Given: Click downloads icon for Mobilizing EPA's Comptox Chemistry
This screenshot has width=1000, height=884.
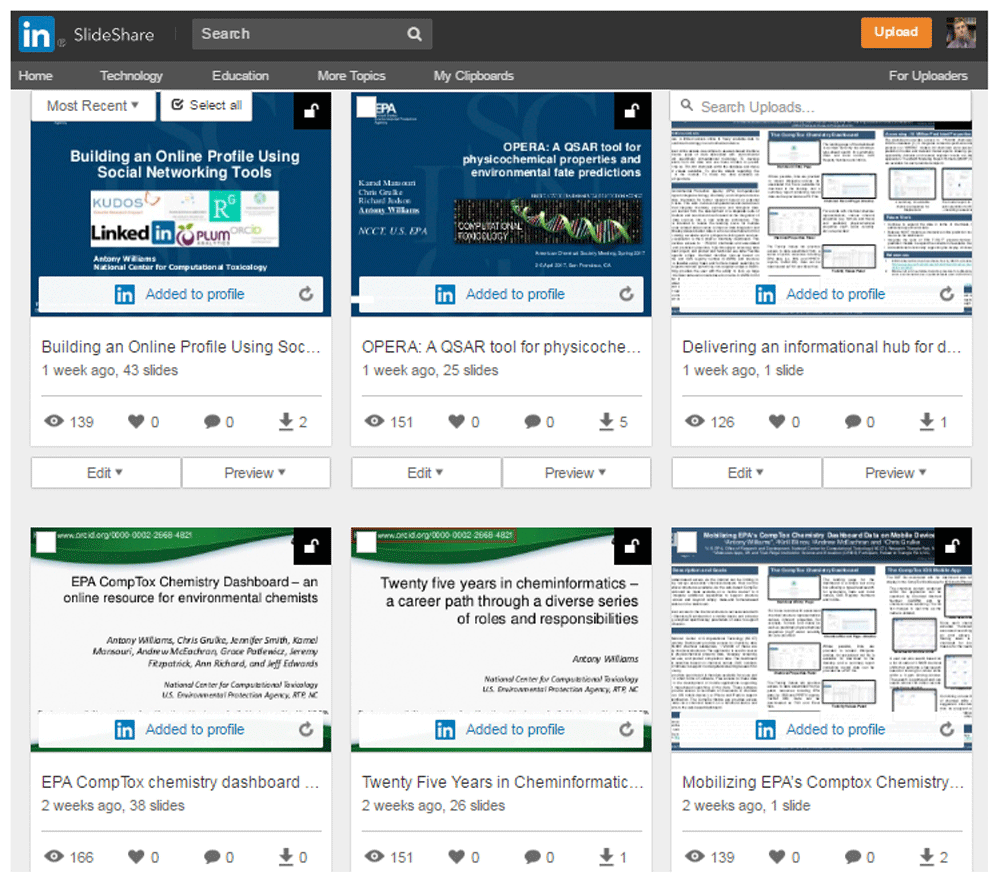Looking at the screenshot, I should point(927,857).
